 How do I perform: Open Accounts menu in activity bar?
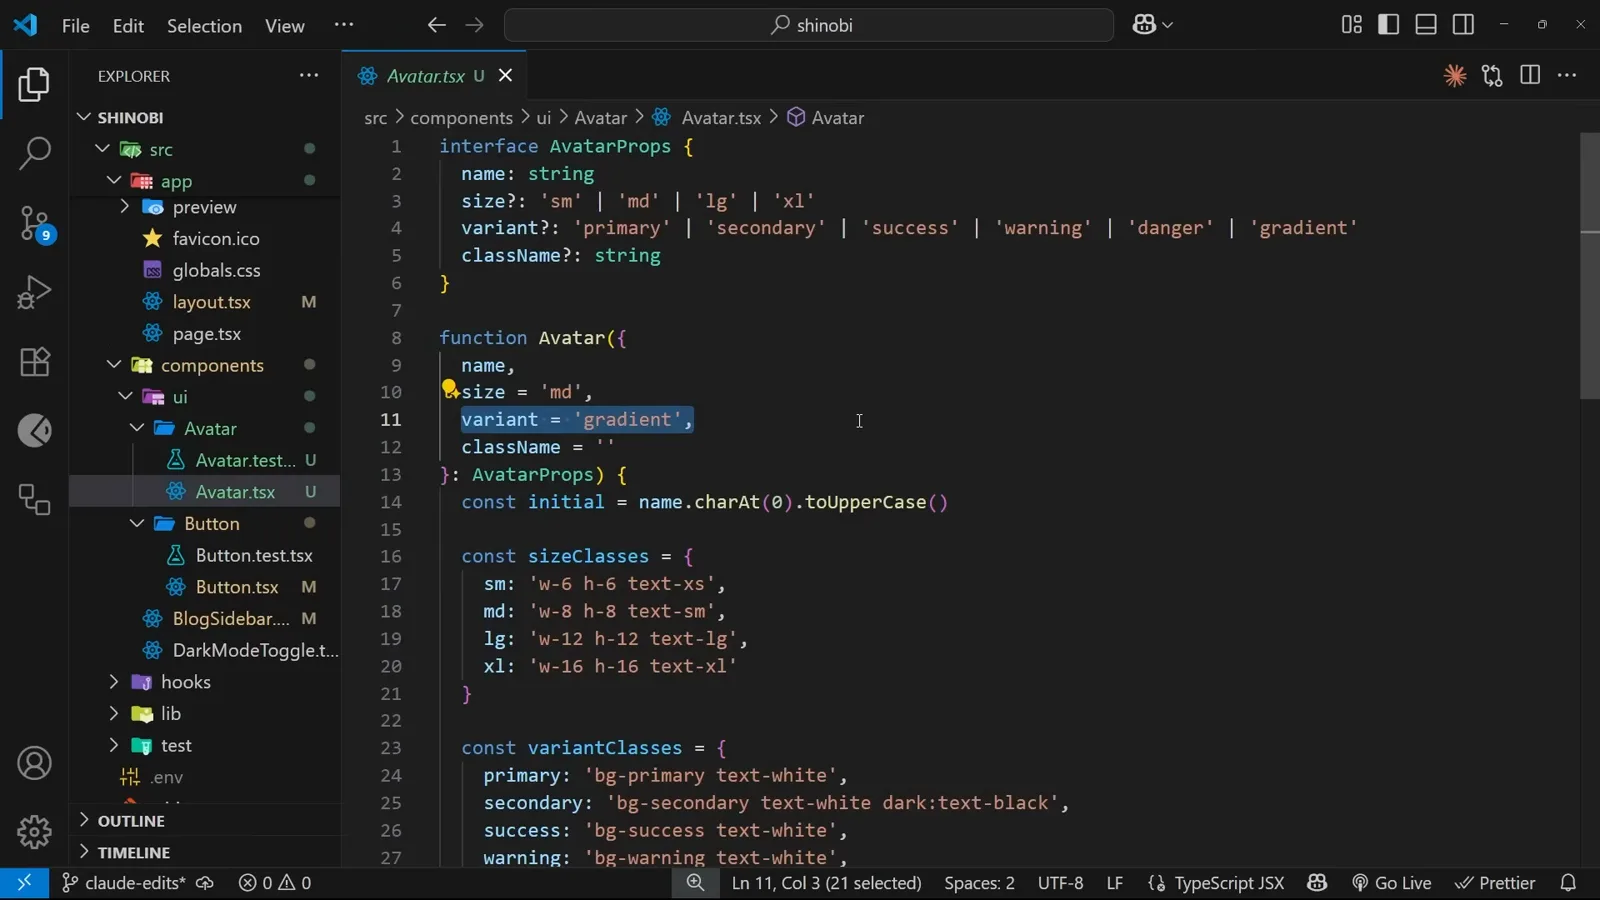pos(34,764)
